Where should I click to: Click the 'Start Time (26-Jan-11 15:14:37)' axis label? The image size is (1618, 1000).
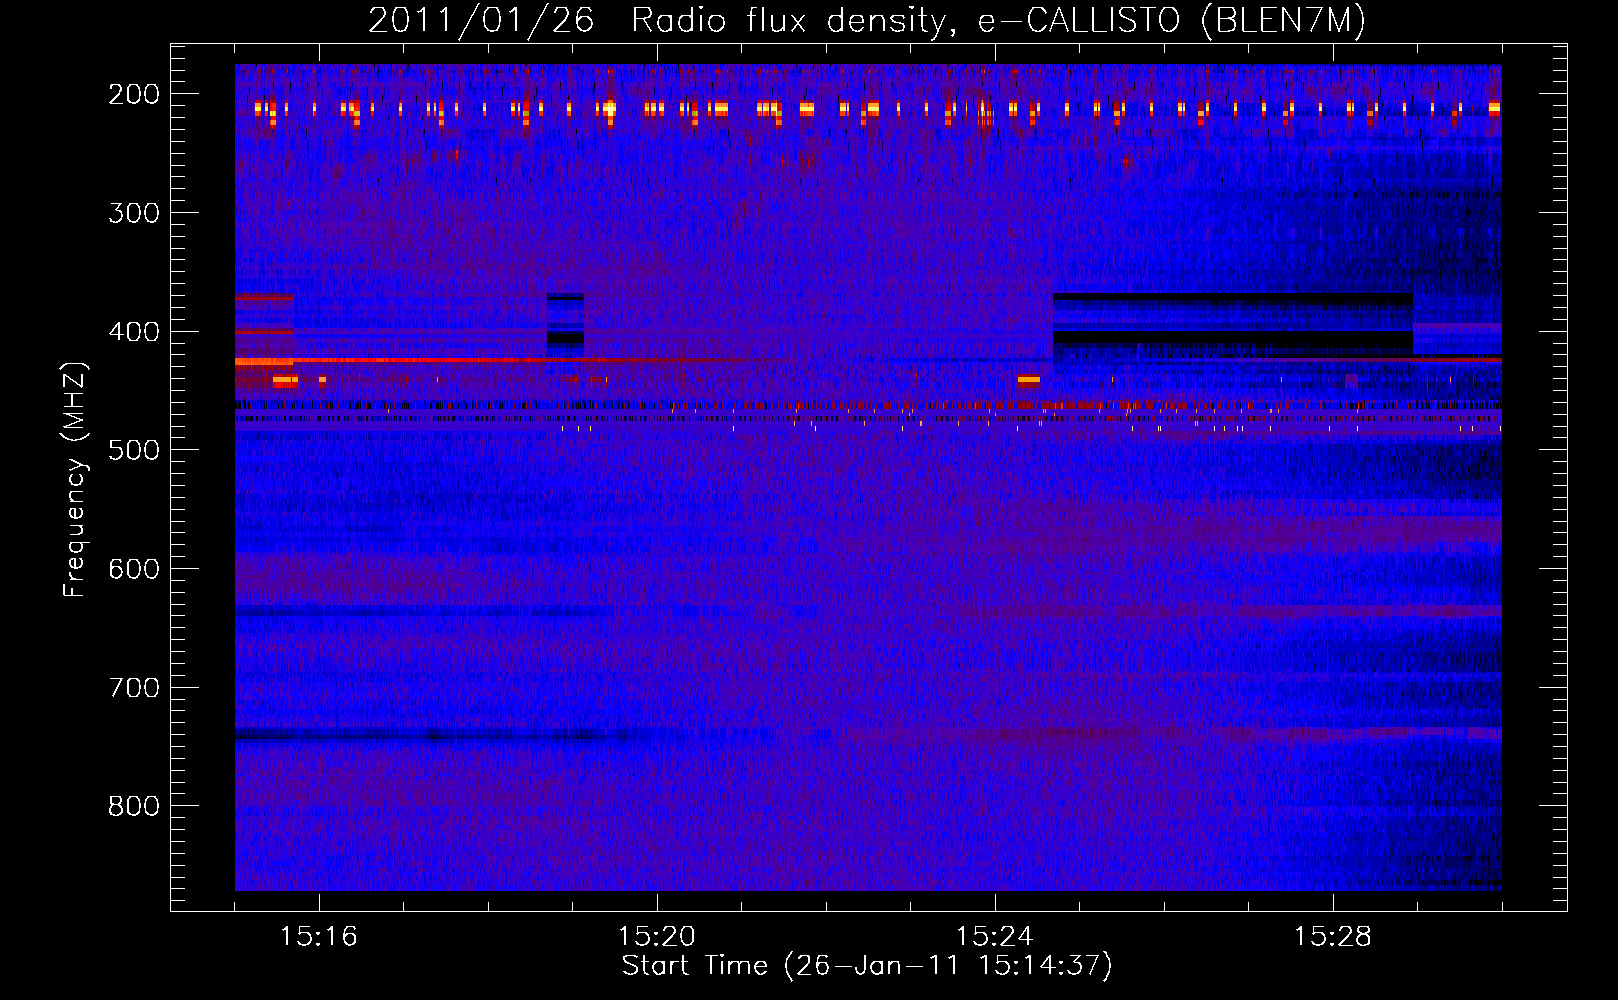[867, 966]
